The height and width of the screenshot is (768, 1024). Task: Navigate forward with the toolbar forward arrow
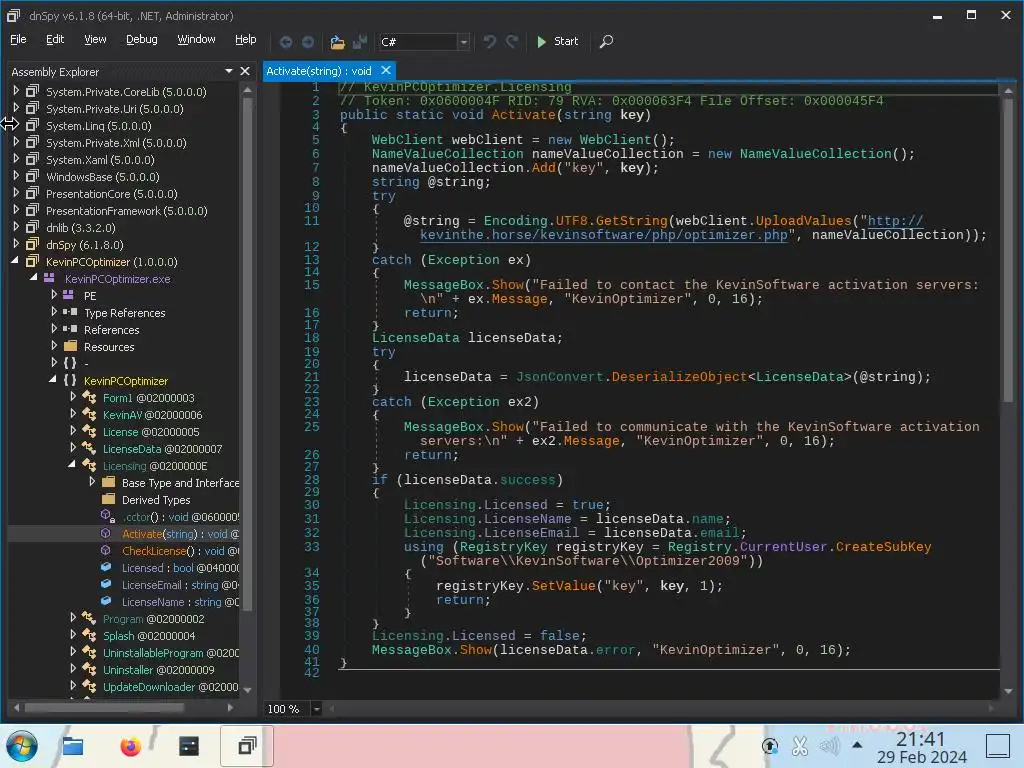[x=308, y=42]
